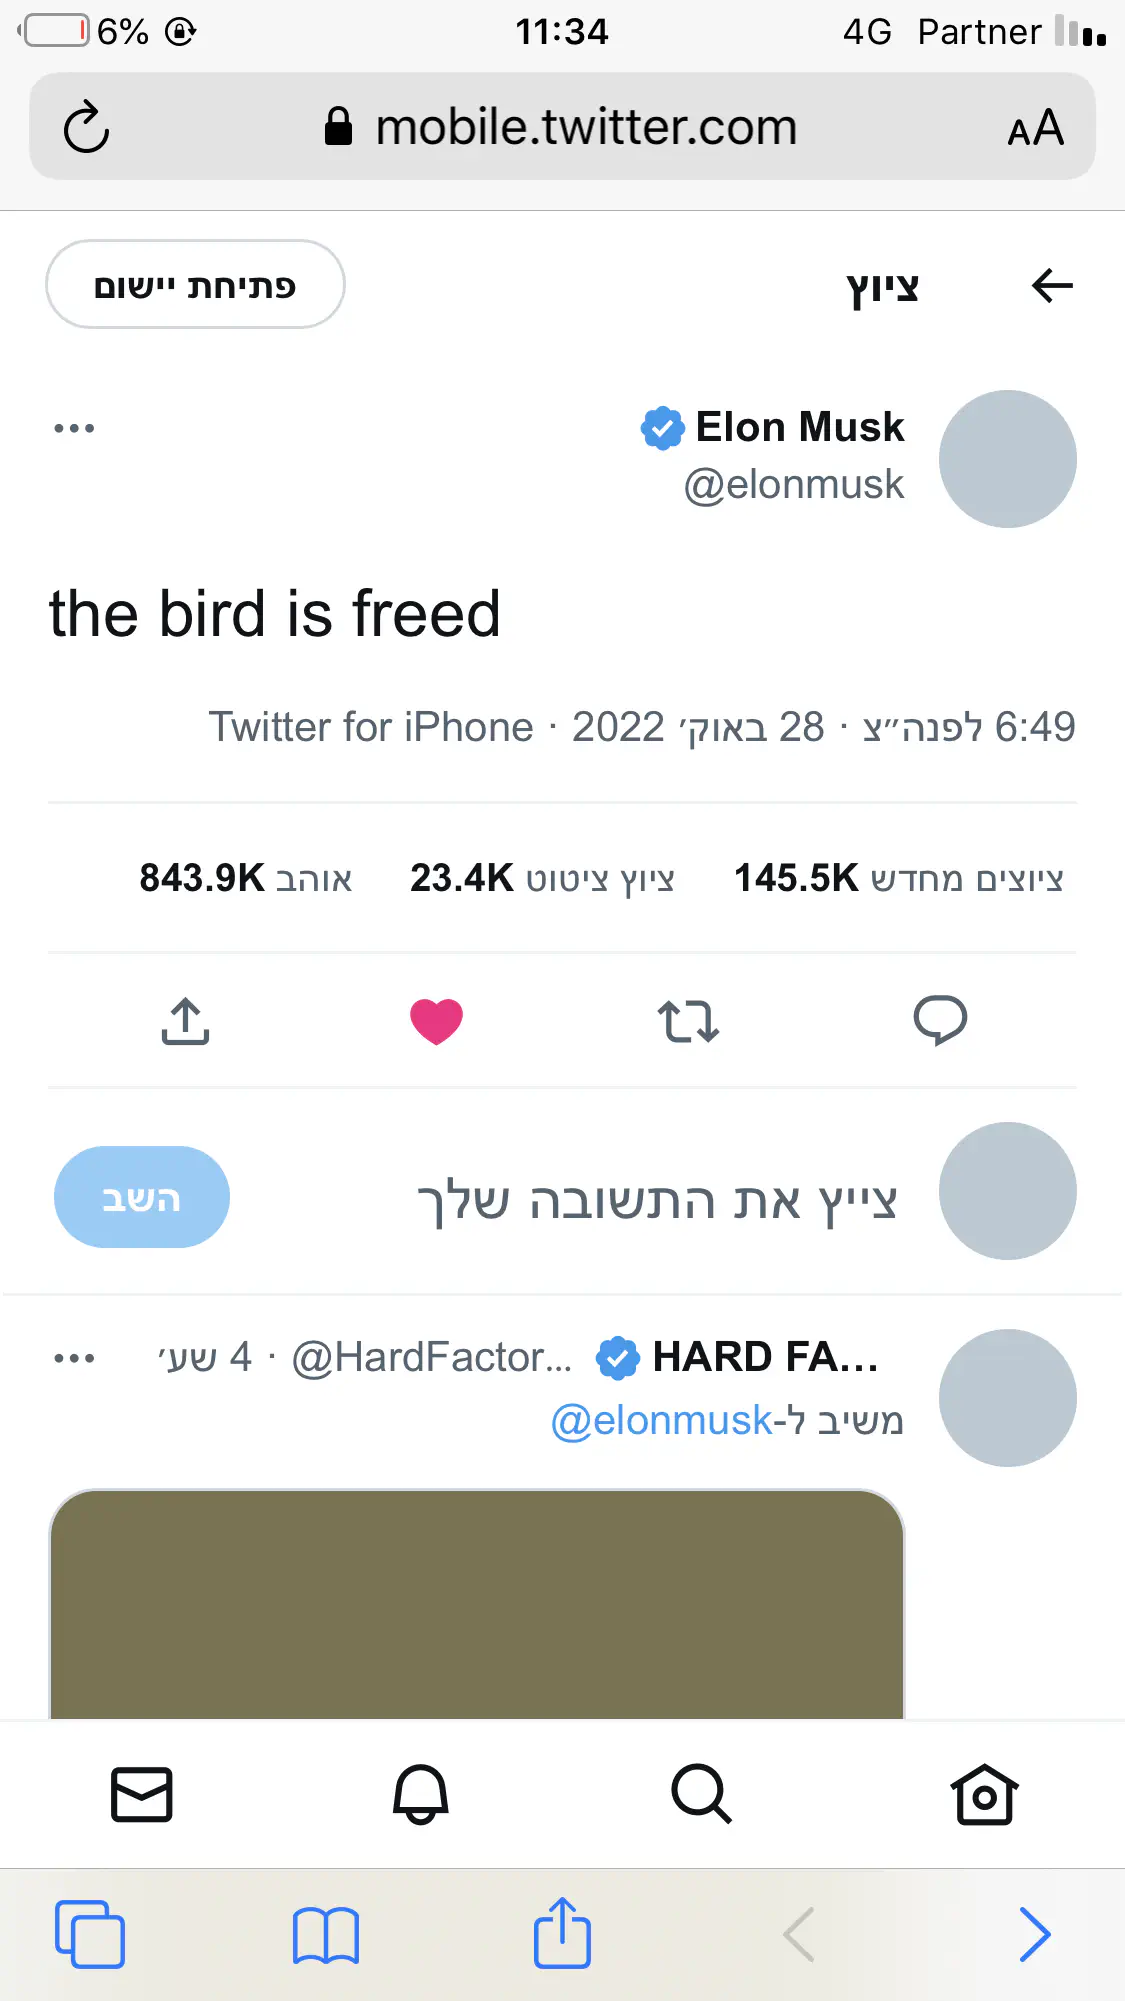Toggle the pink like heart
This screenshot has height=2001, width=1125.
click(436, 1021)
